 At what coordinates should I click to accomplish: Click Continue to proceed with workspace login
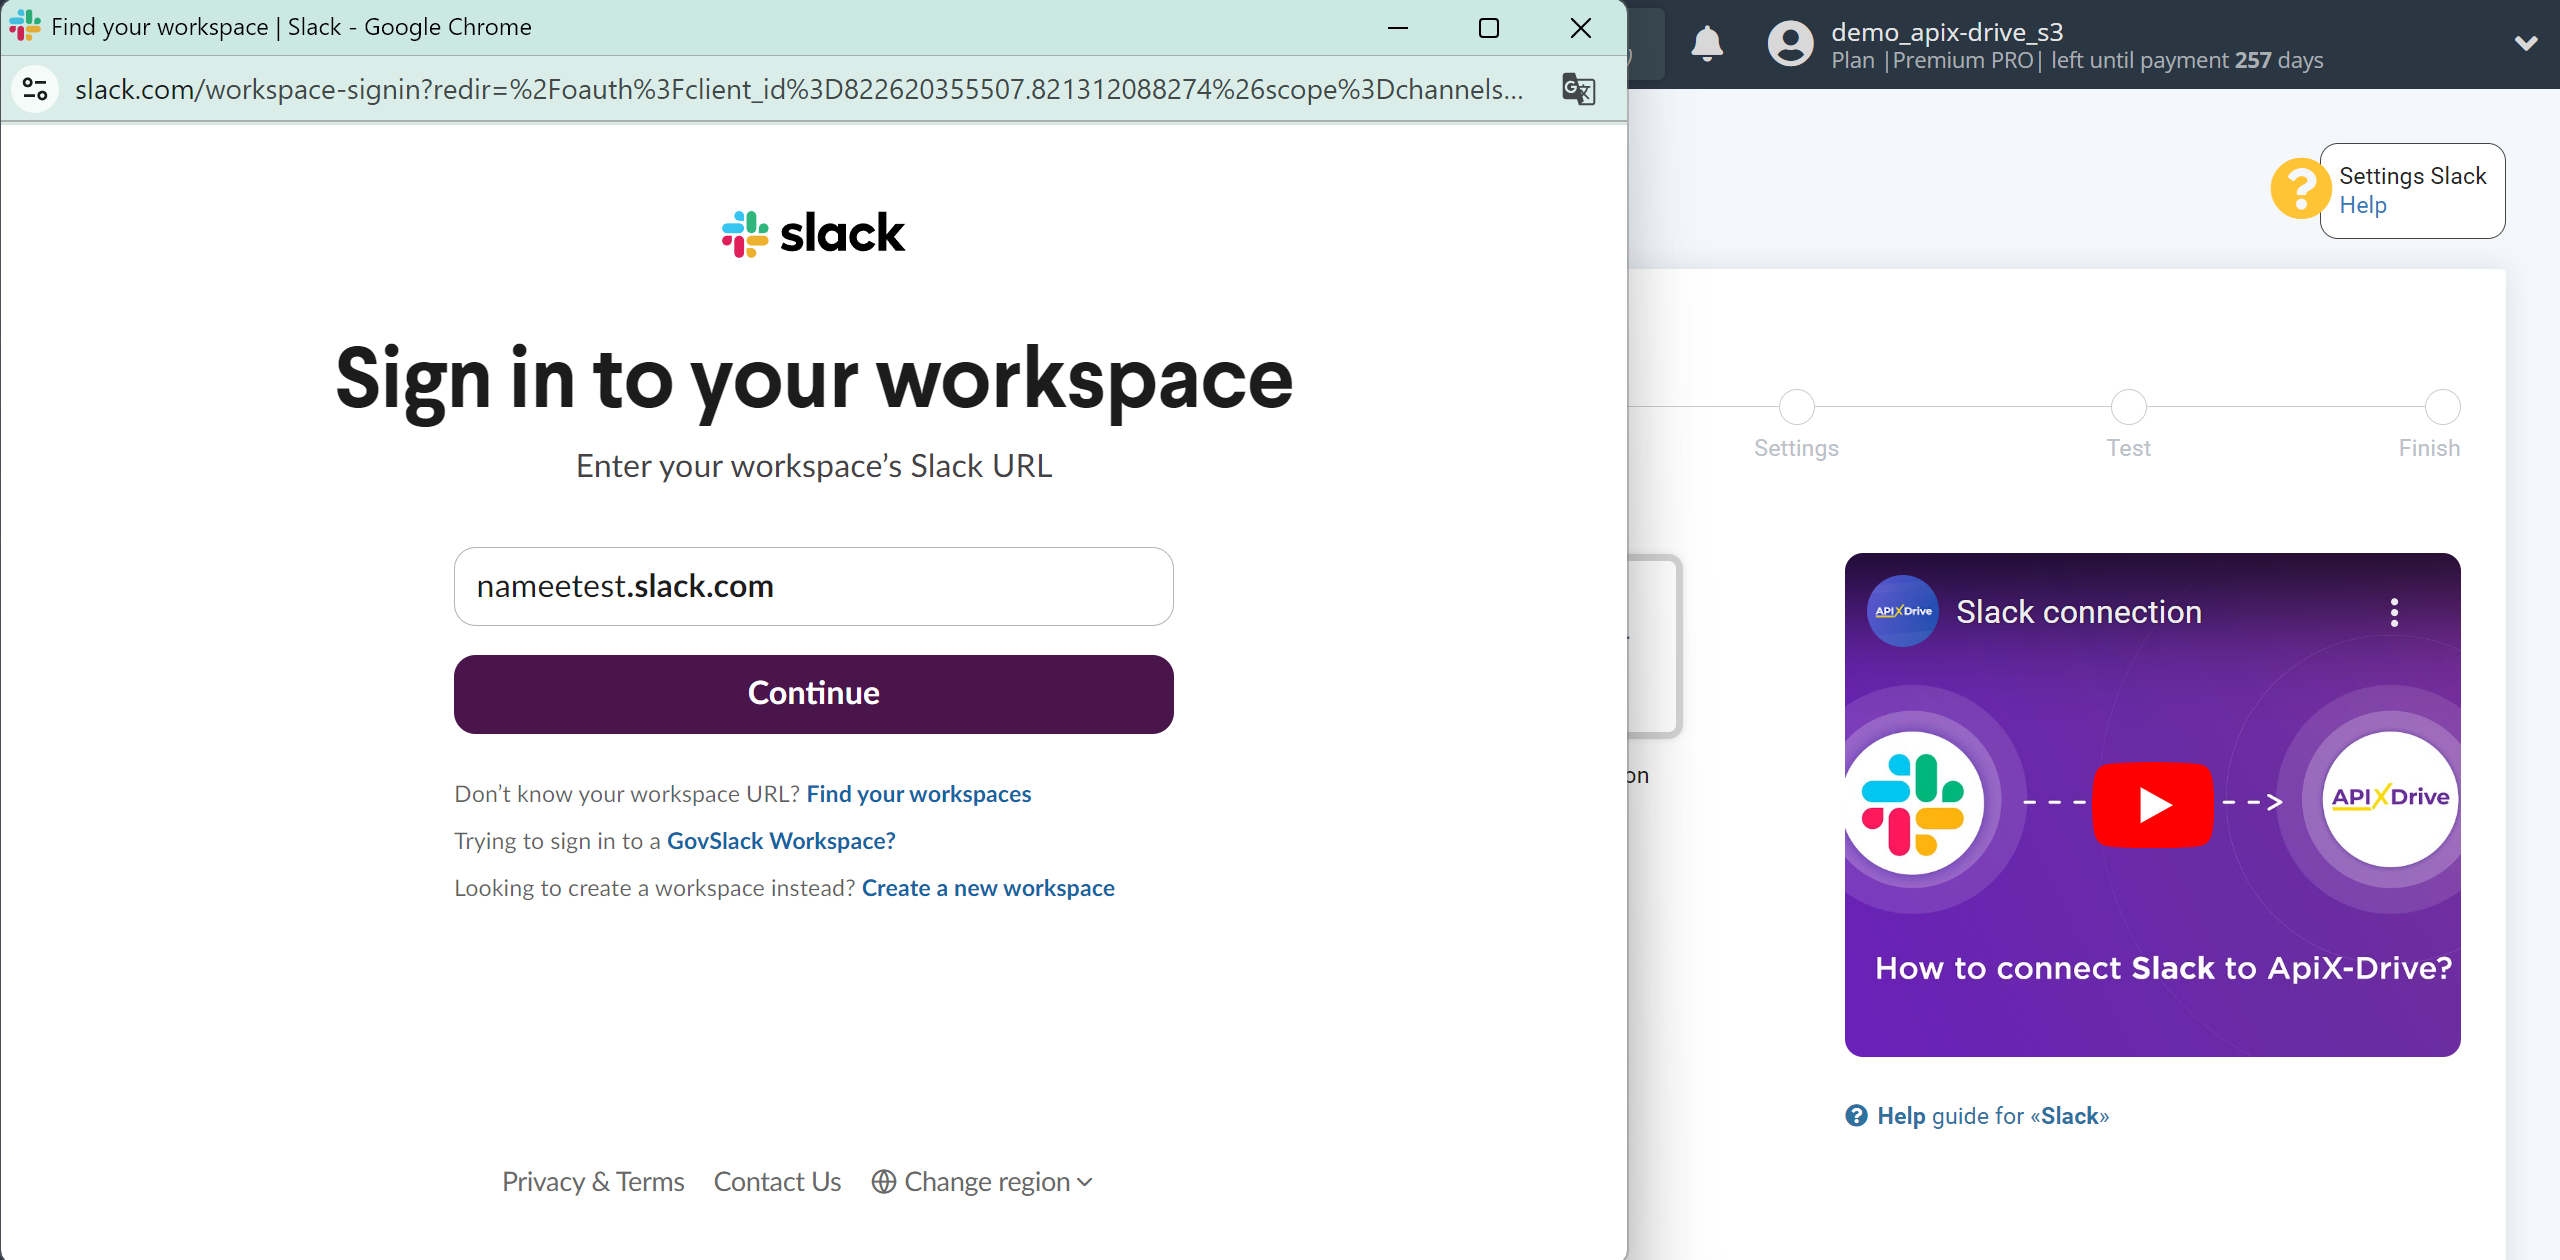pyautogui.click(x=815, y=694)
